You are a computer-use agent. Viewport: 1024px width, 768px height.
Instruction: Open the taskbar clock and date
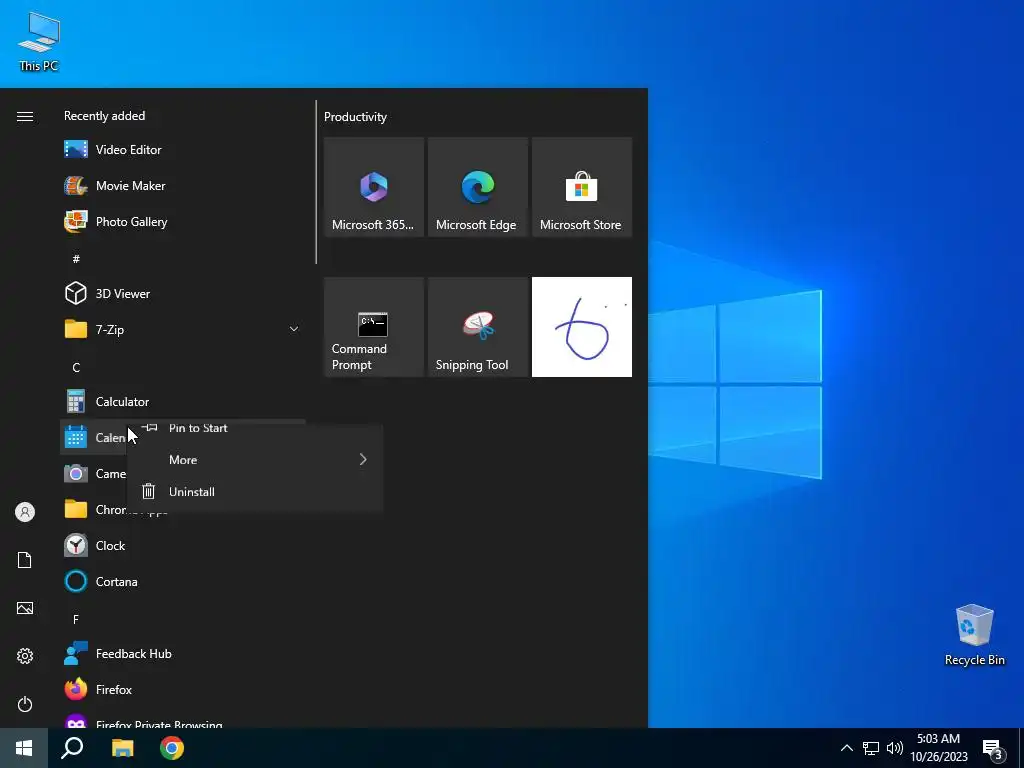(x=938, y=748)
